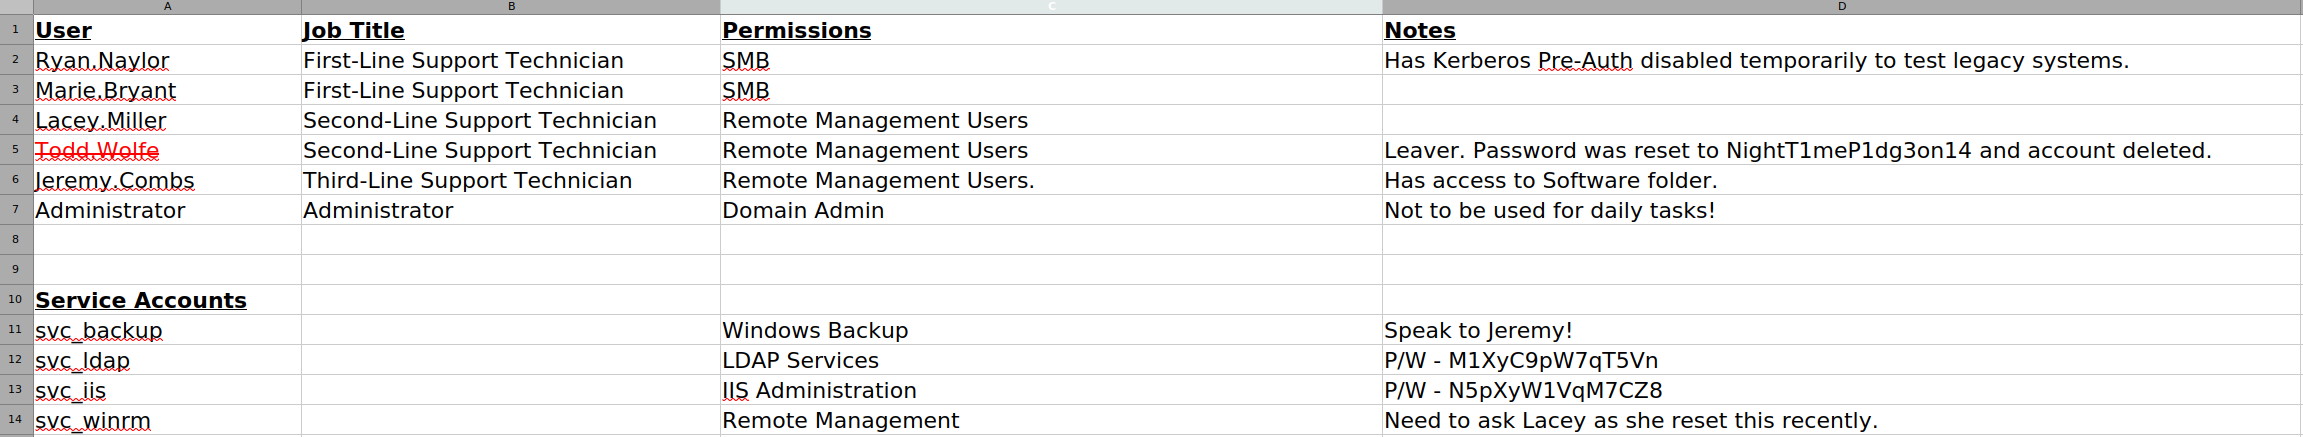
Task: Click the Permissions header cell
Action: 1051,30
